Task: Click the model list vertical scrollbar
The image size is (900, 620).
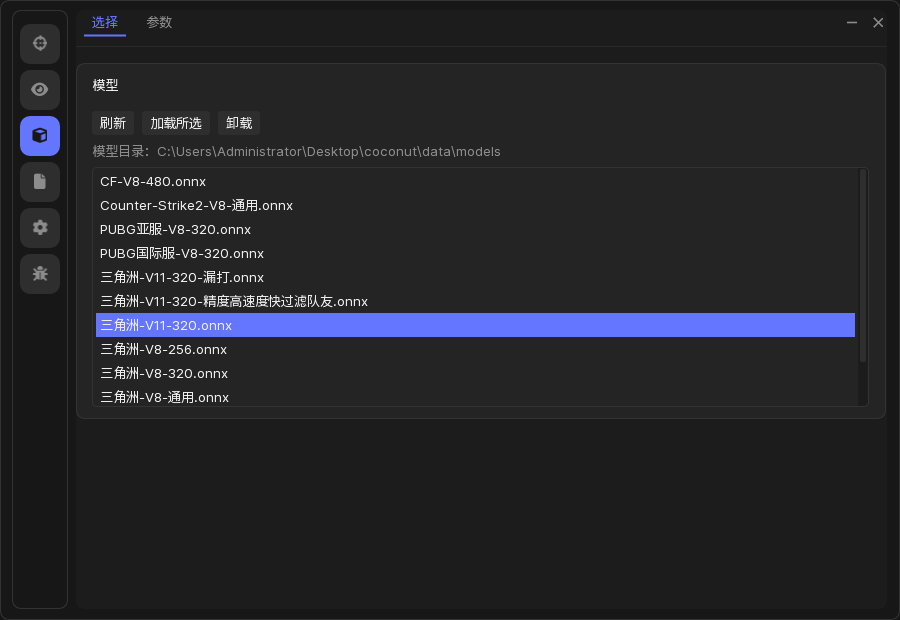Action: click(862, 266)
